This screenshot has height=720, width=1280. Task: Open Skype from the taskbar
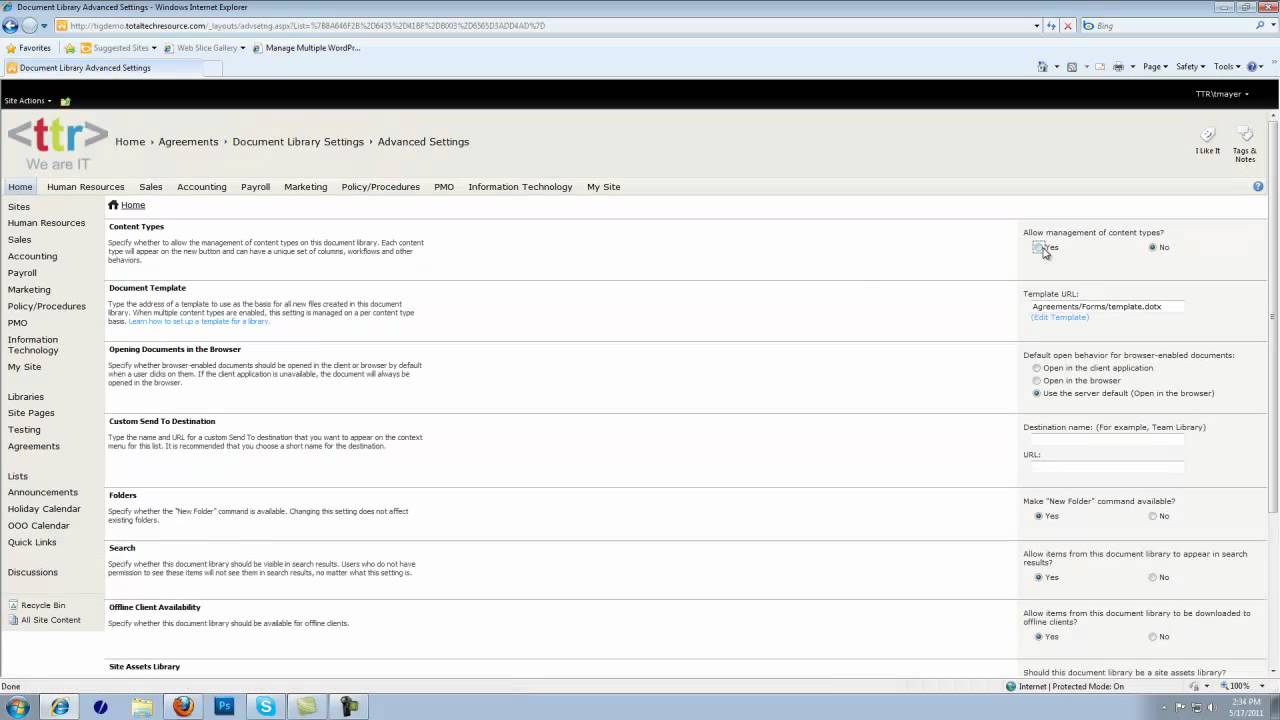pos(265,707)
